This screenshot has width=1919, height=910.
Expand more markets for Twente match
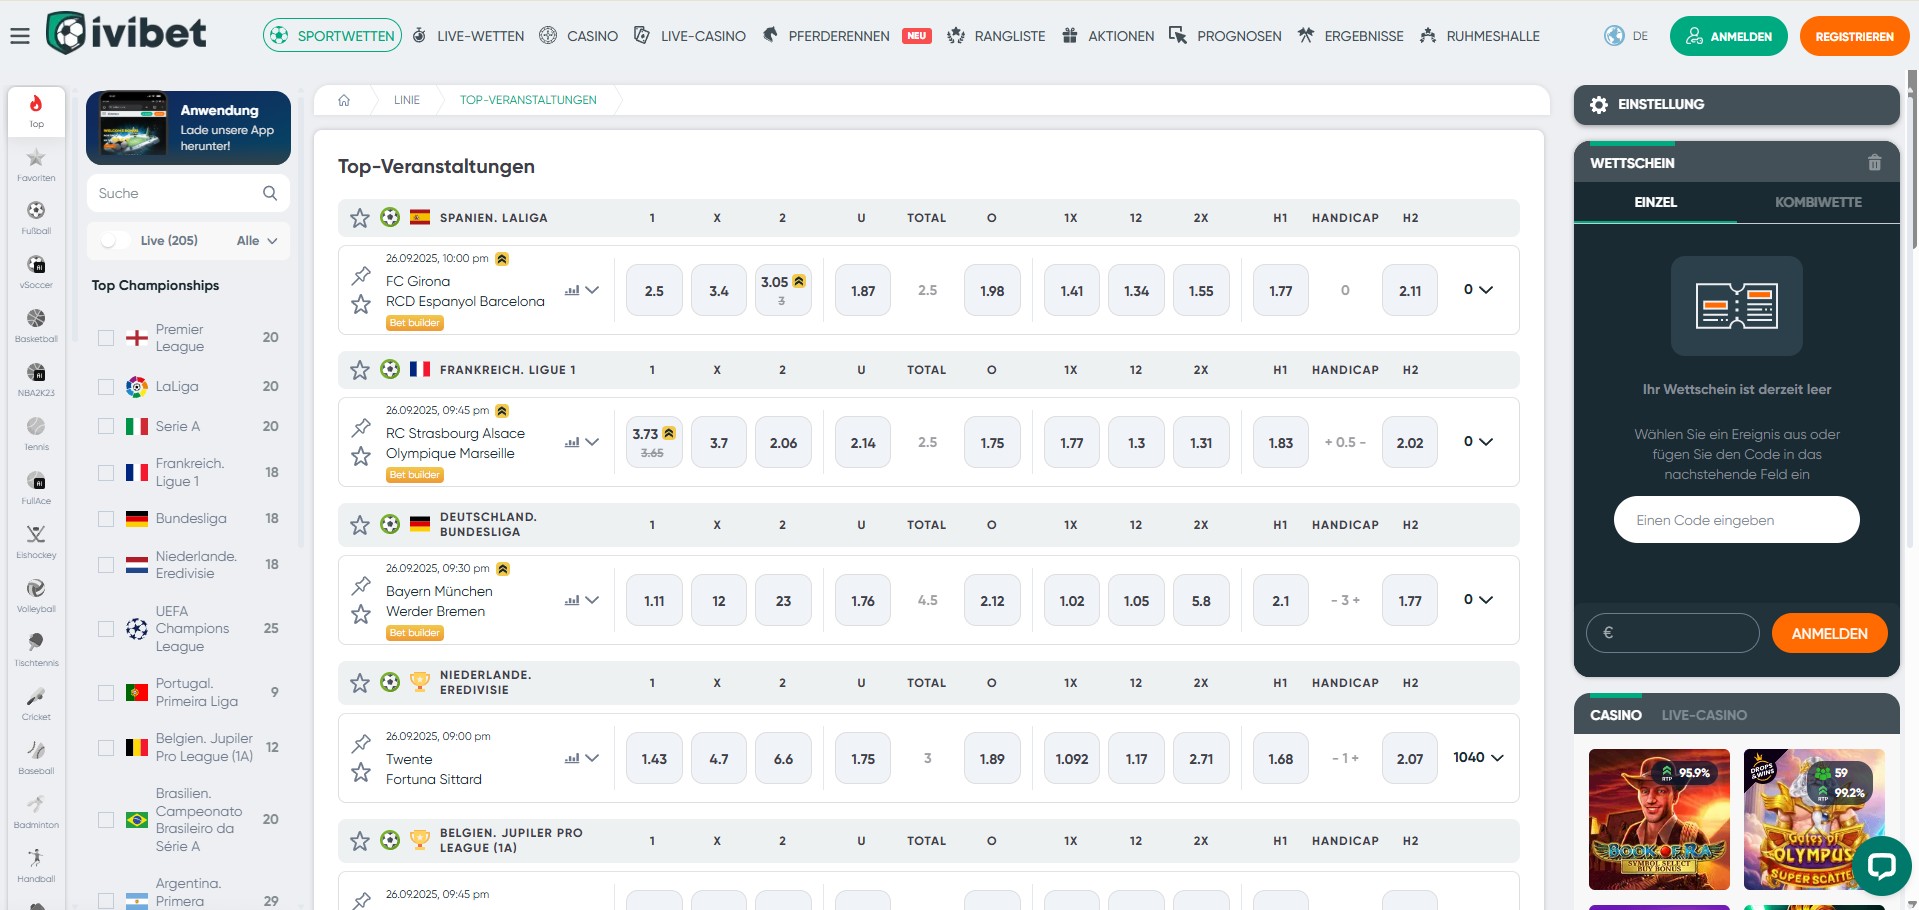(x=1478, y=758)
